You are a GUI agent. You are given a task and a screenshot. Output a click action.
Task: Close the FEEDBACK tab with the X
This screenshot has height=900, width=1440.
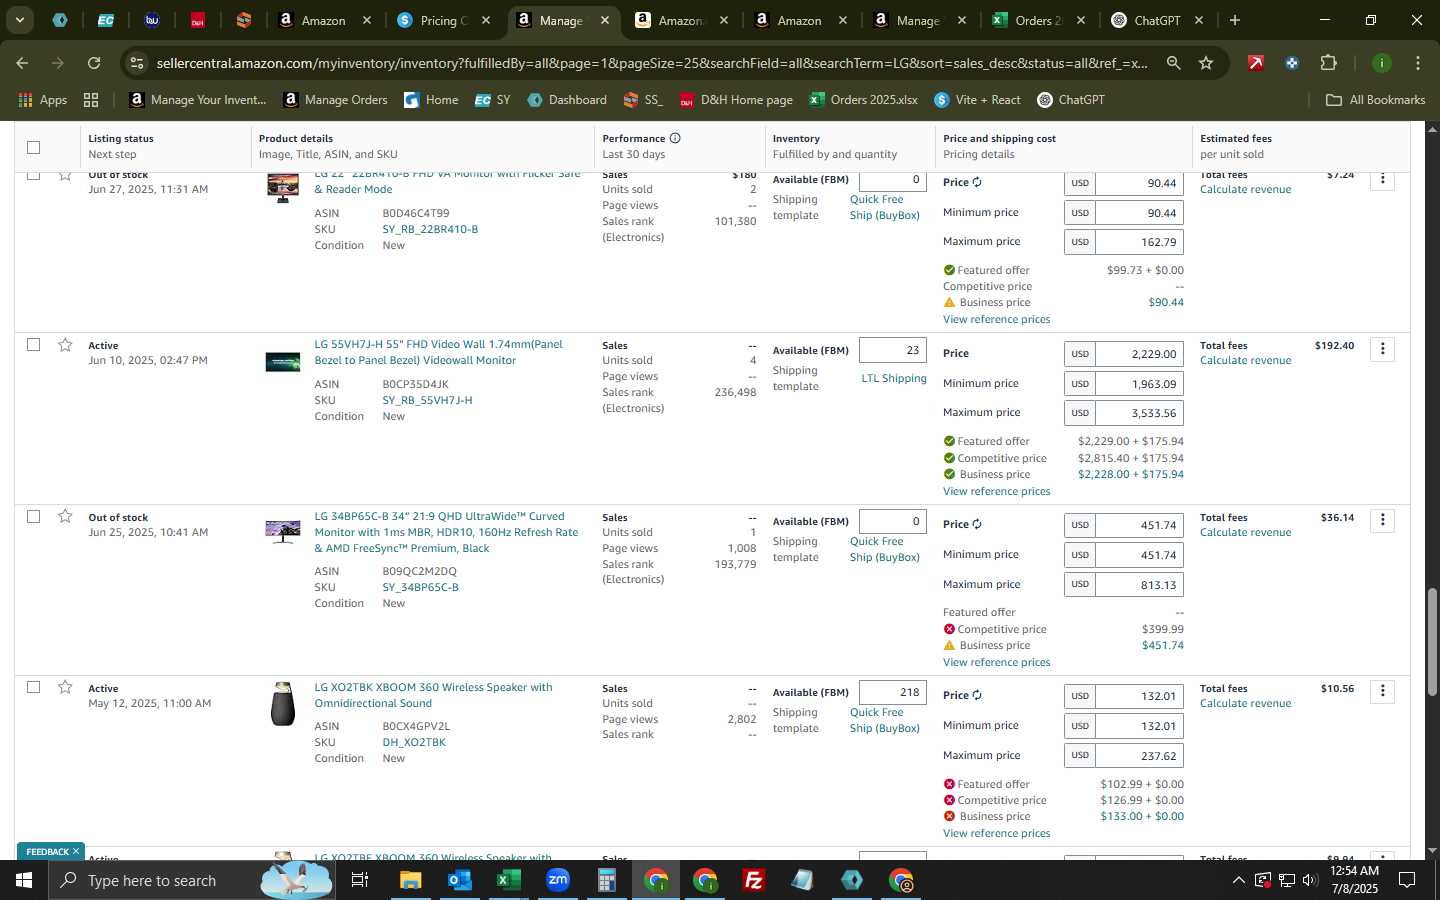tap(76, 851)
